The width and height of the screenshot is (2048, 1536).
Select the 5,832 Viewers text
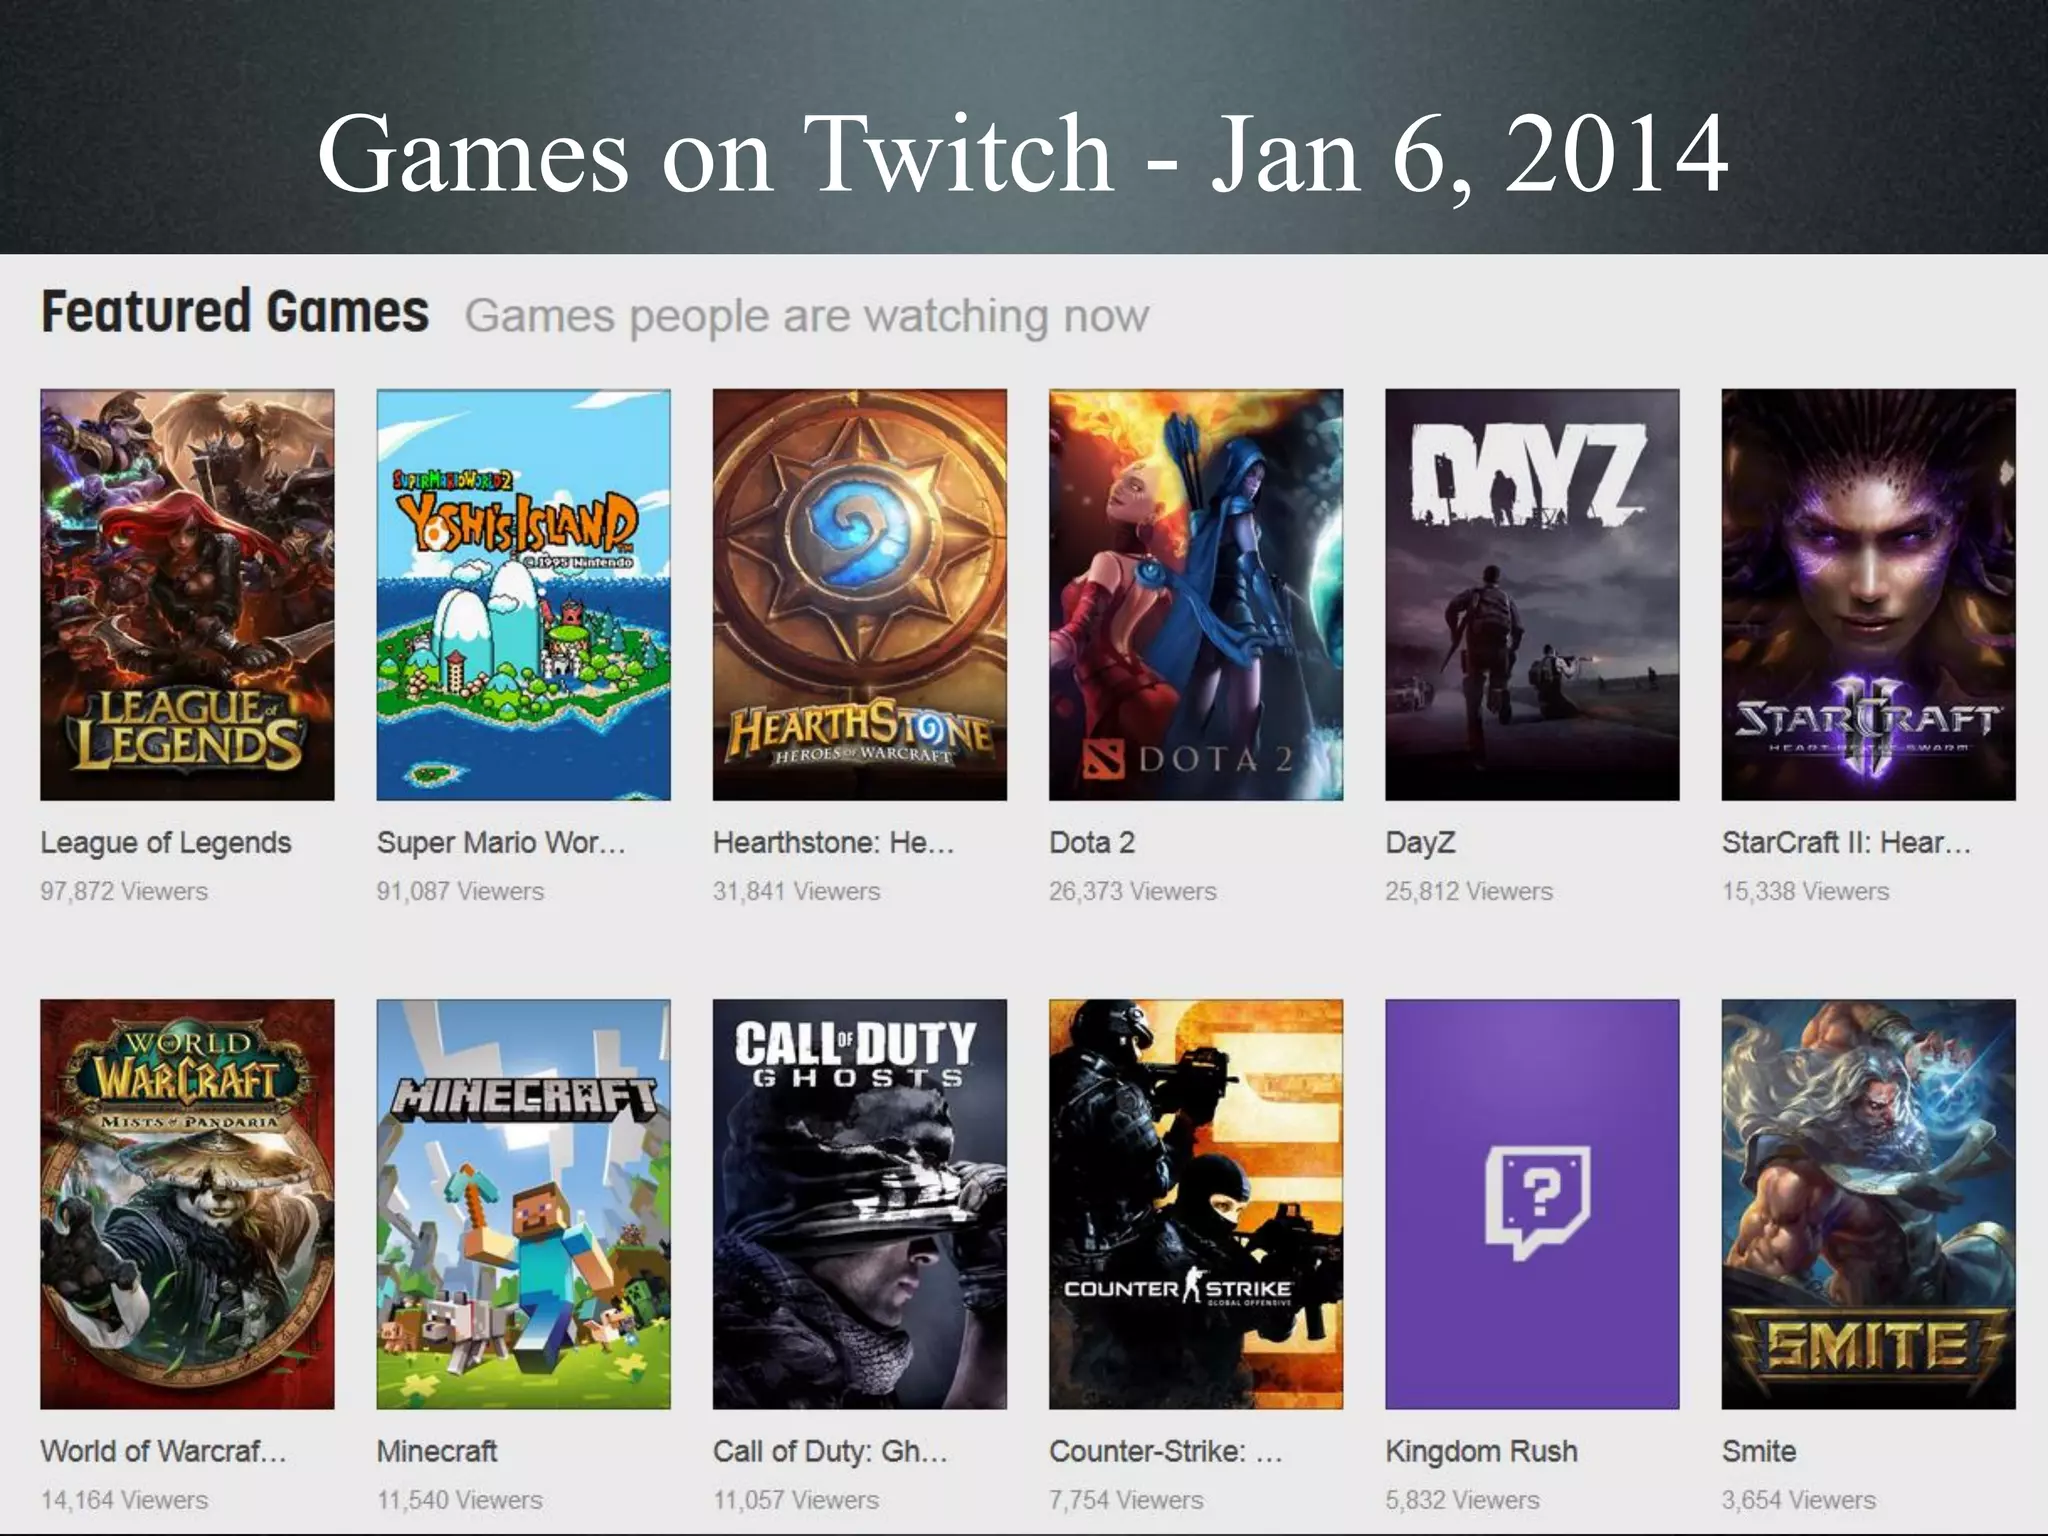1462,1500
